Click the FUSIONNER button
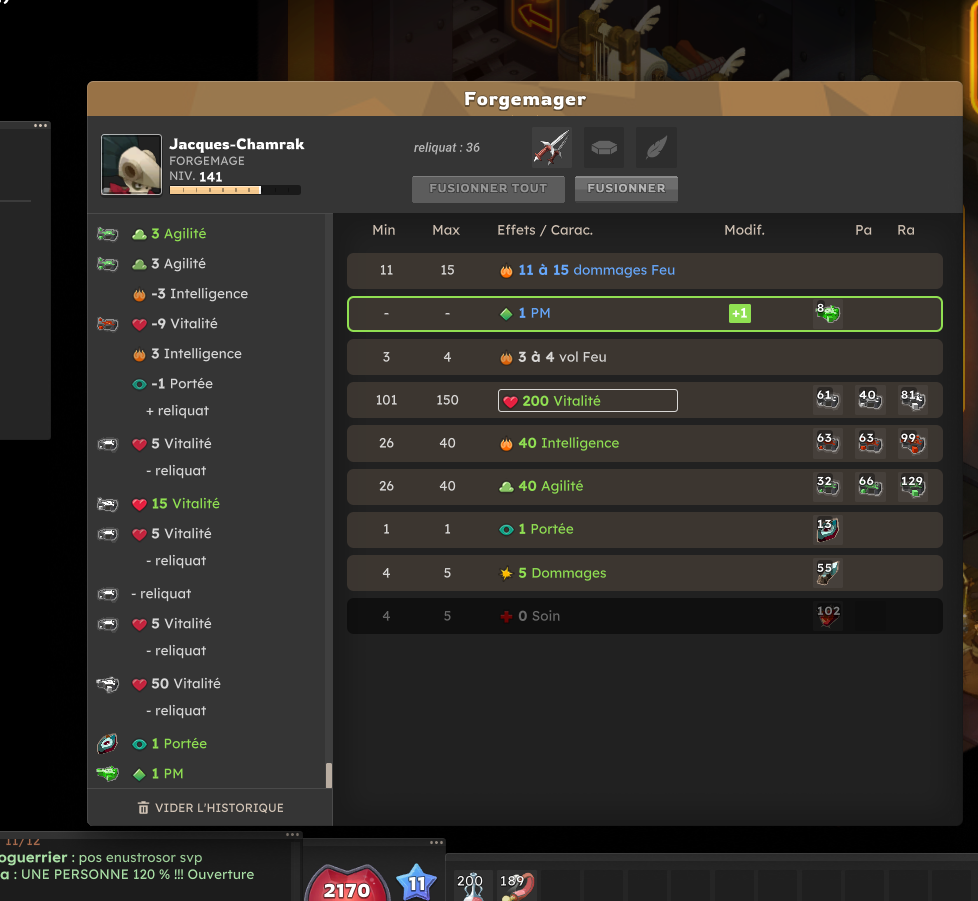Image resolution: width=978 pixels, height=901 pixels. click(626, 188)
